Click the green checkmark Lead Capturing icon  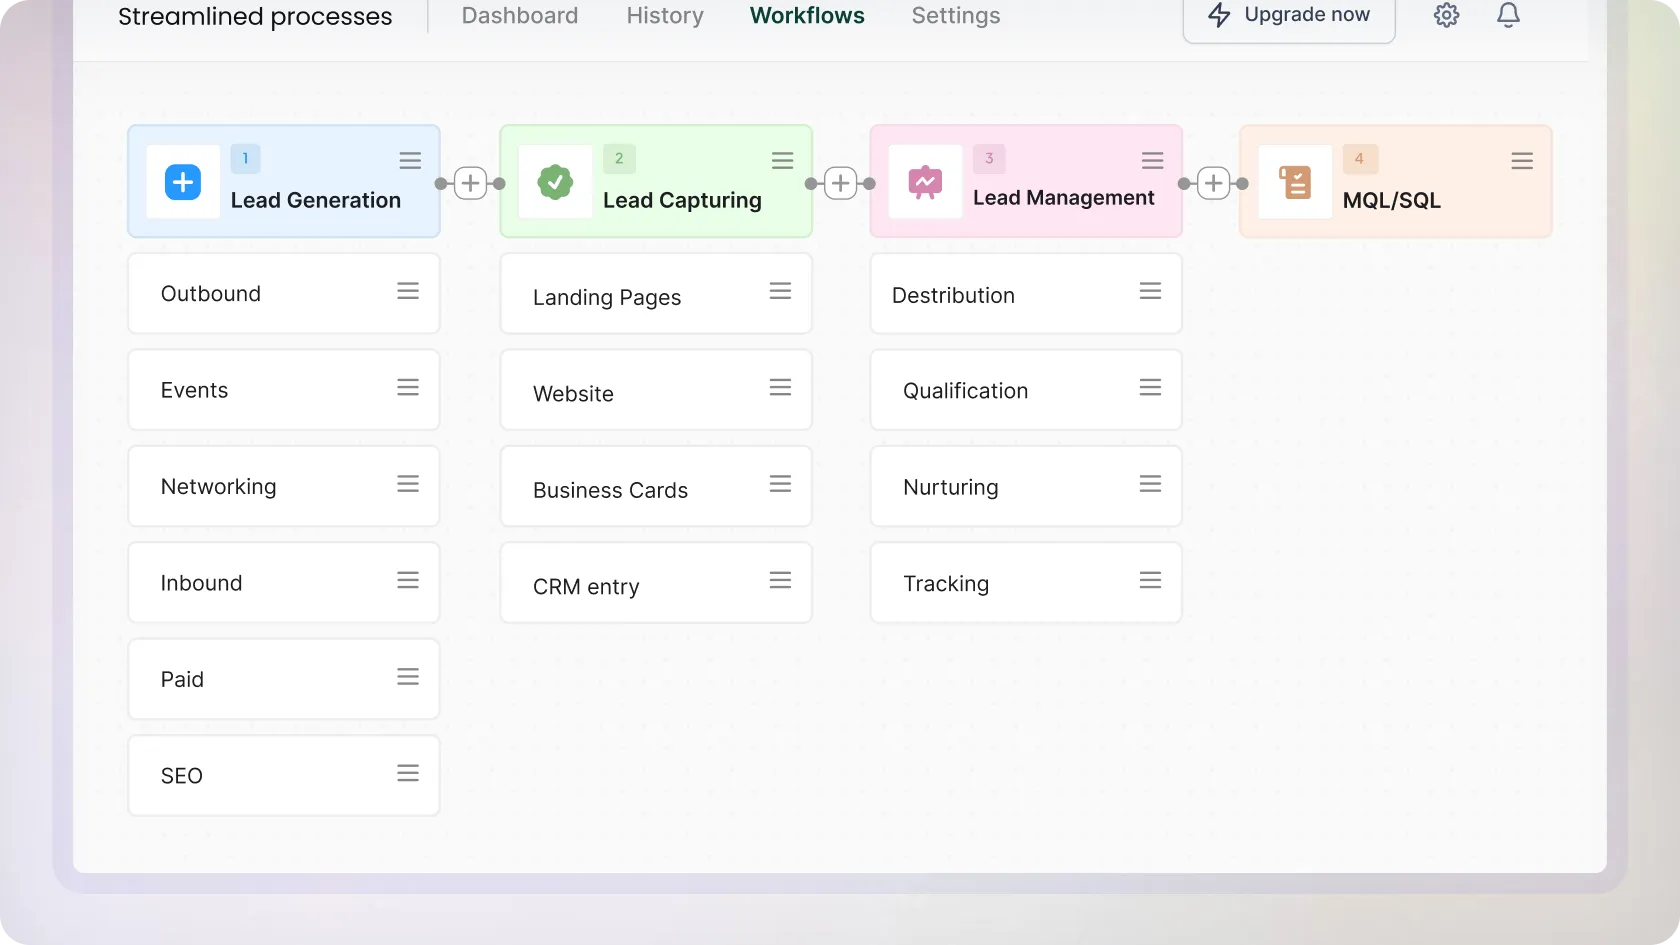point(555,182)
